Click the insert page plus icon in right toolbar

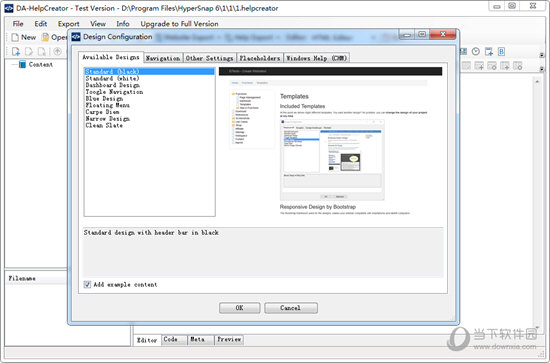(489, 52)
